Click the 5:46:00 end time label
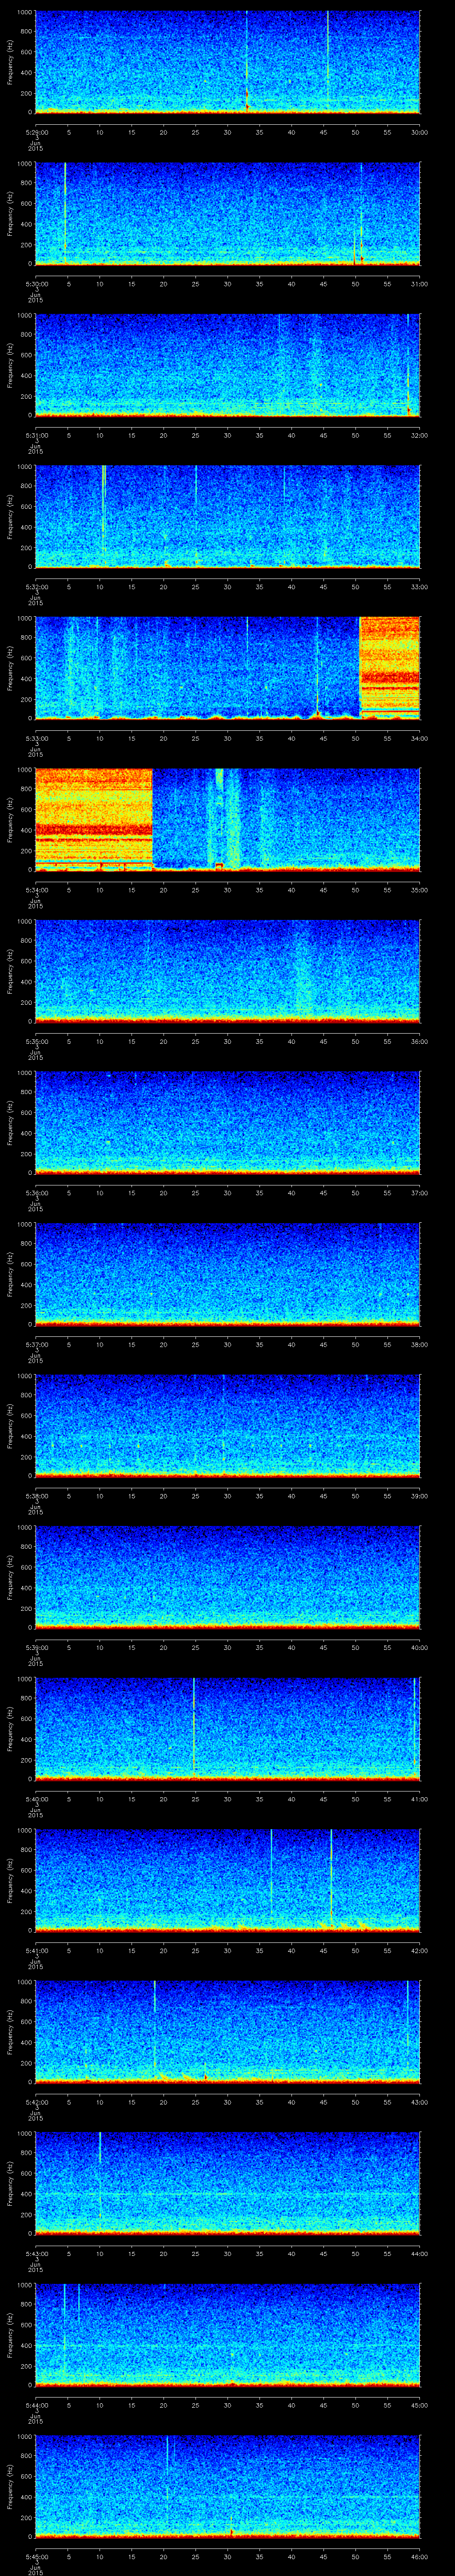The width and height of the screenshot is (455, 2576). (x=419, y=2556)
